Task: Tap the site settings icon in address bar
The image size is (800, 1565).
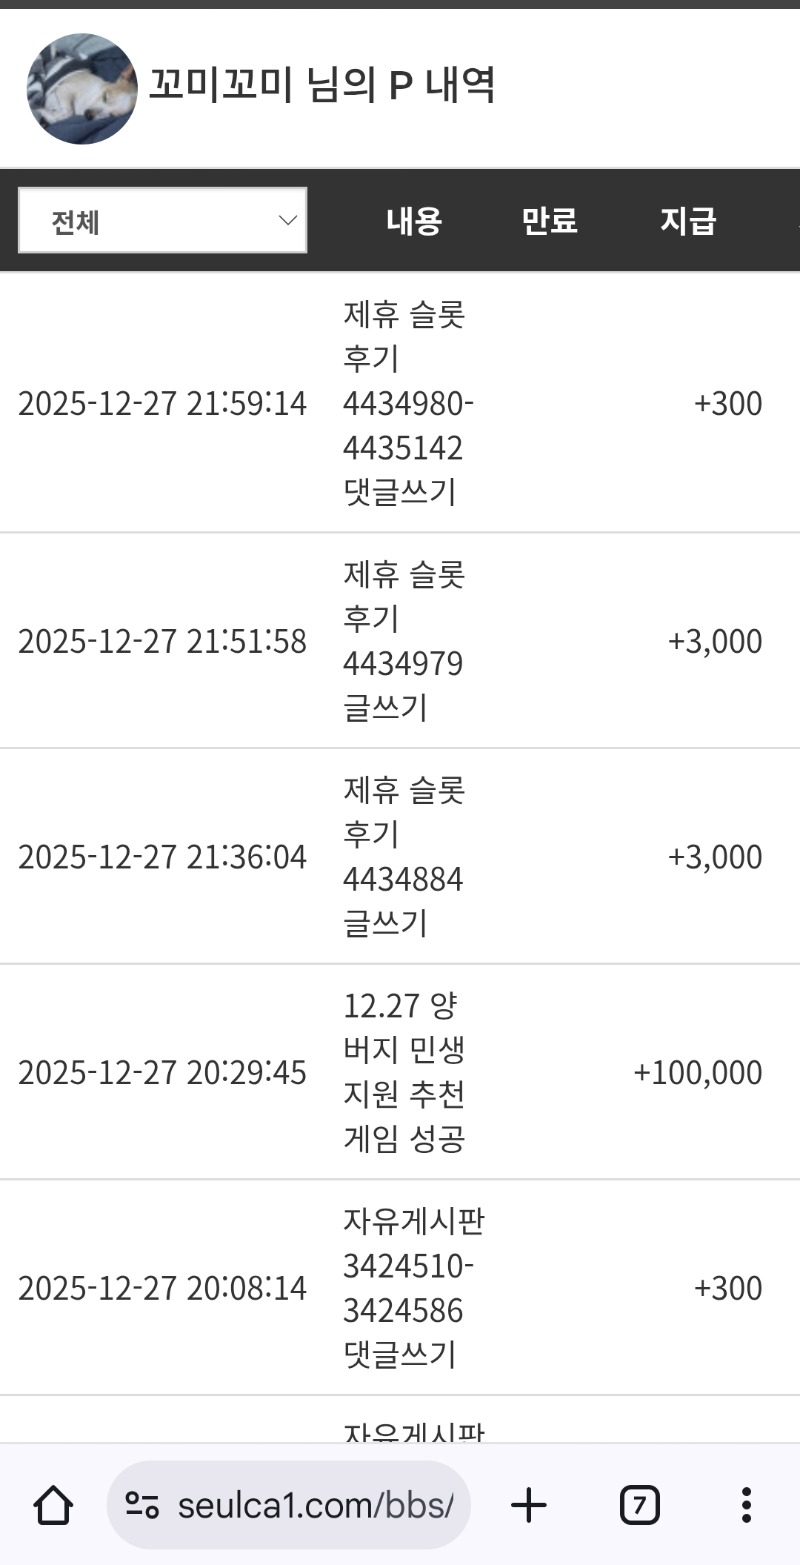Action: point(143,1505)
